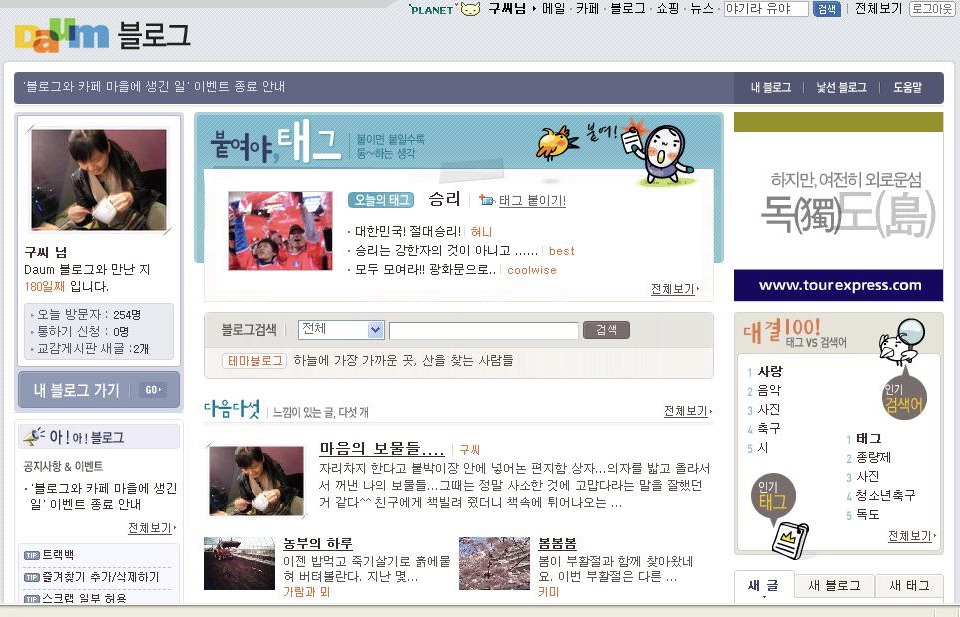Click author name coolwise
Viewport: 960px width, 617px height.
(531, 270)
